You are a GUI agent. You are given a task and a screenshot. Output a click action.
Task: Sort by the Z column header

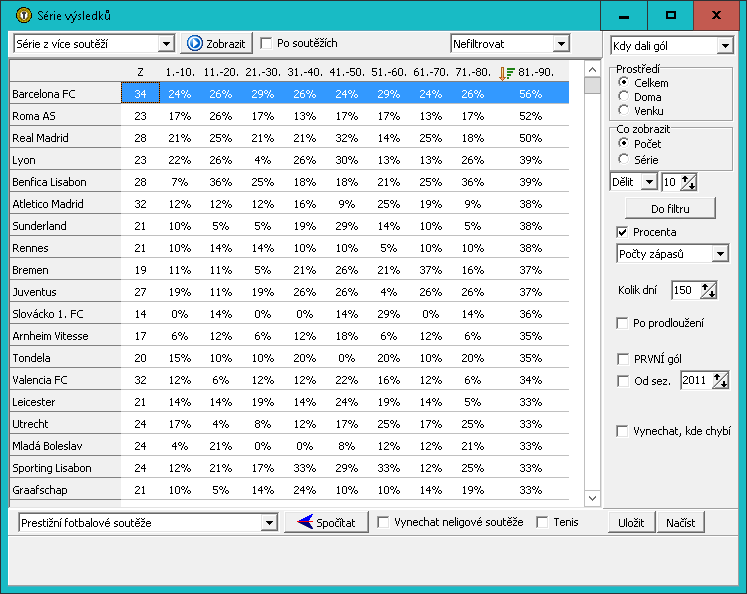coord(140,72)
